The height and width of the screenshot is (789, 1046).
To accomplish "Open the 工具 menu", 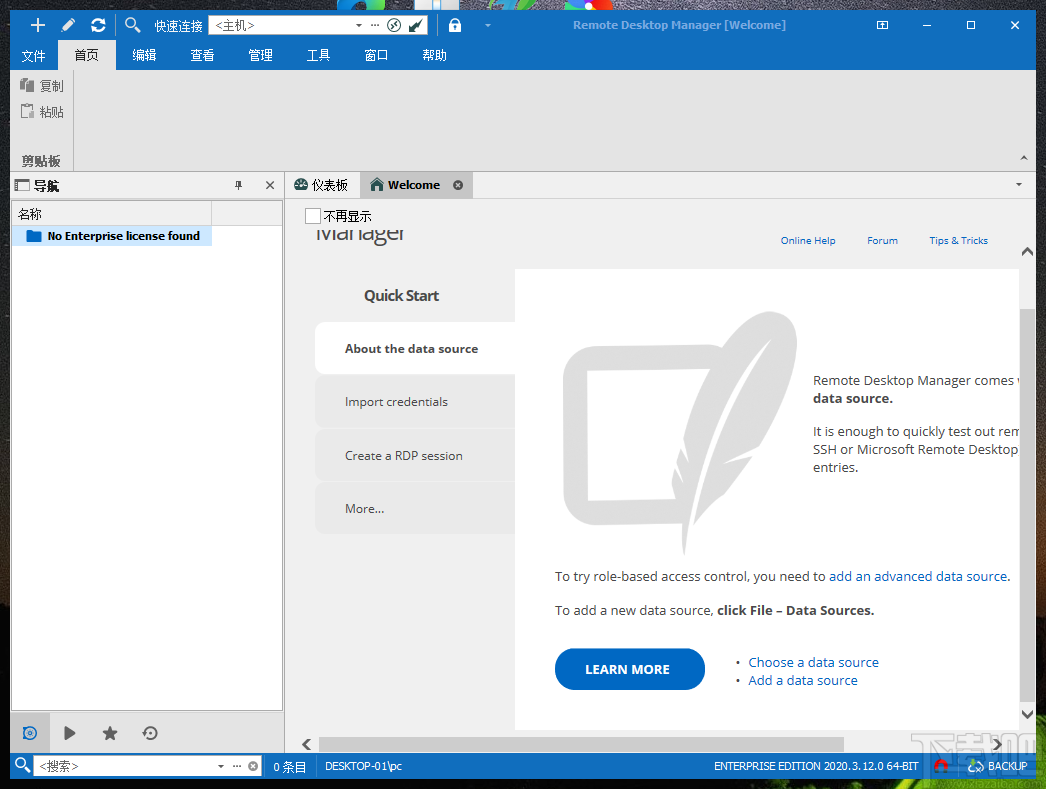I will [x=318, y=55].
